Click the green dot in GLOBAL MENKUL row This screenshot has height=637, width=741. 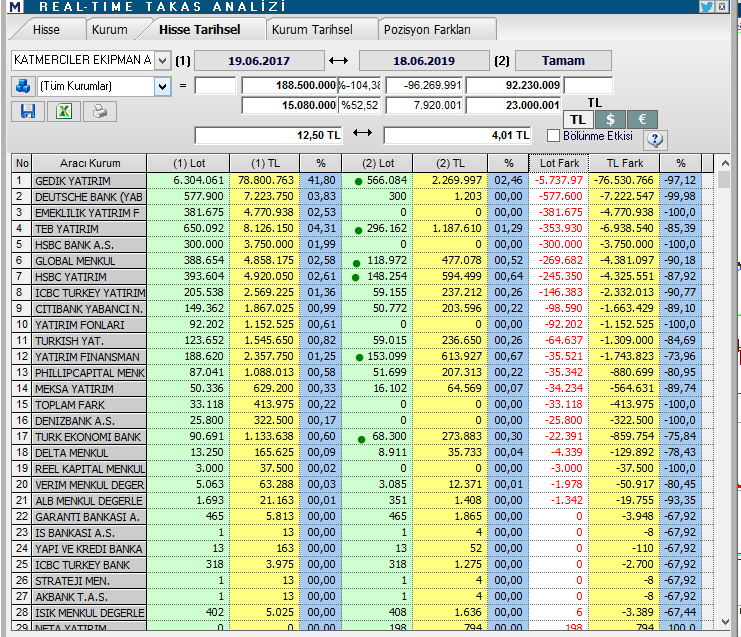(x=356, y=263)
